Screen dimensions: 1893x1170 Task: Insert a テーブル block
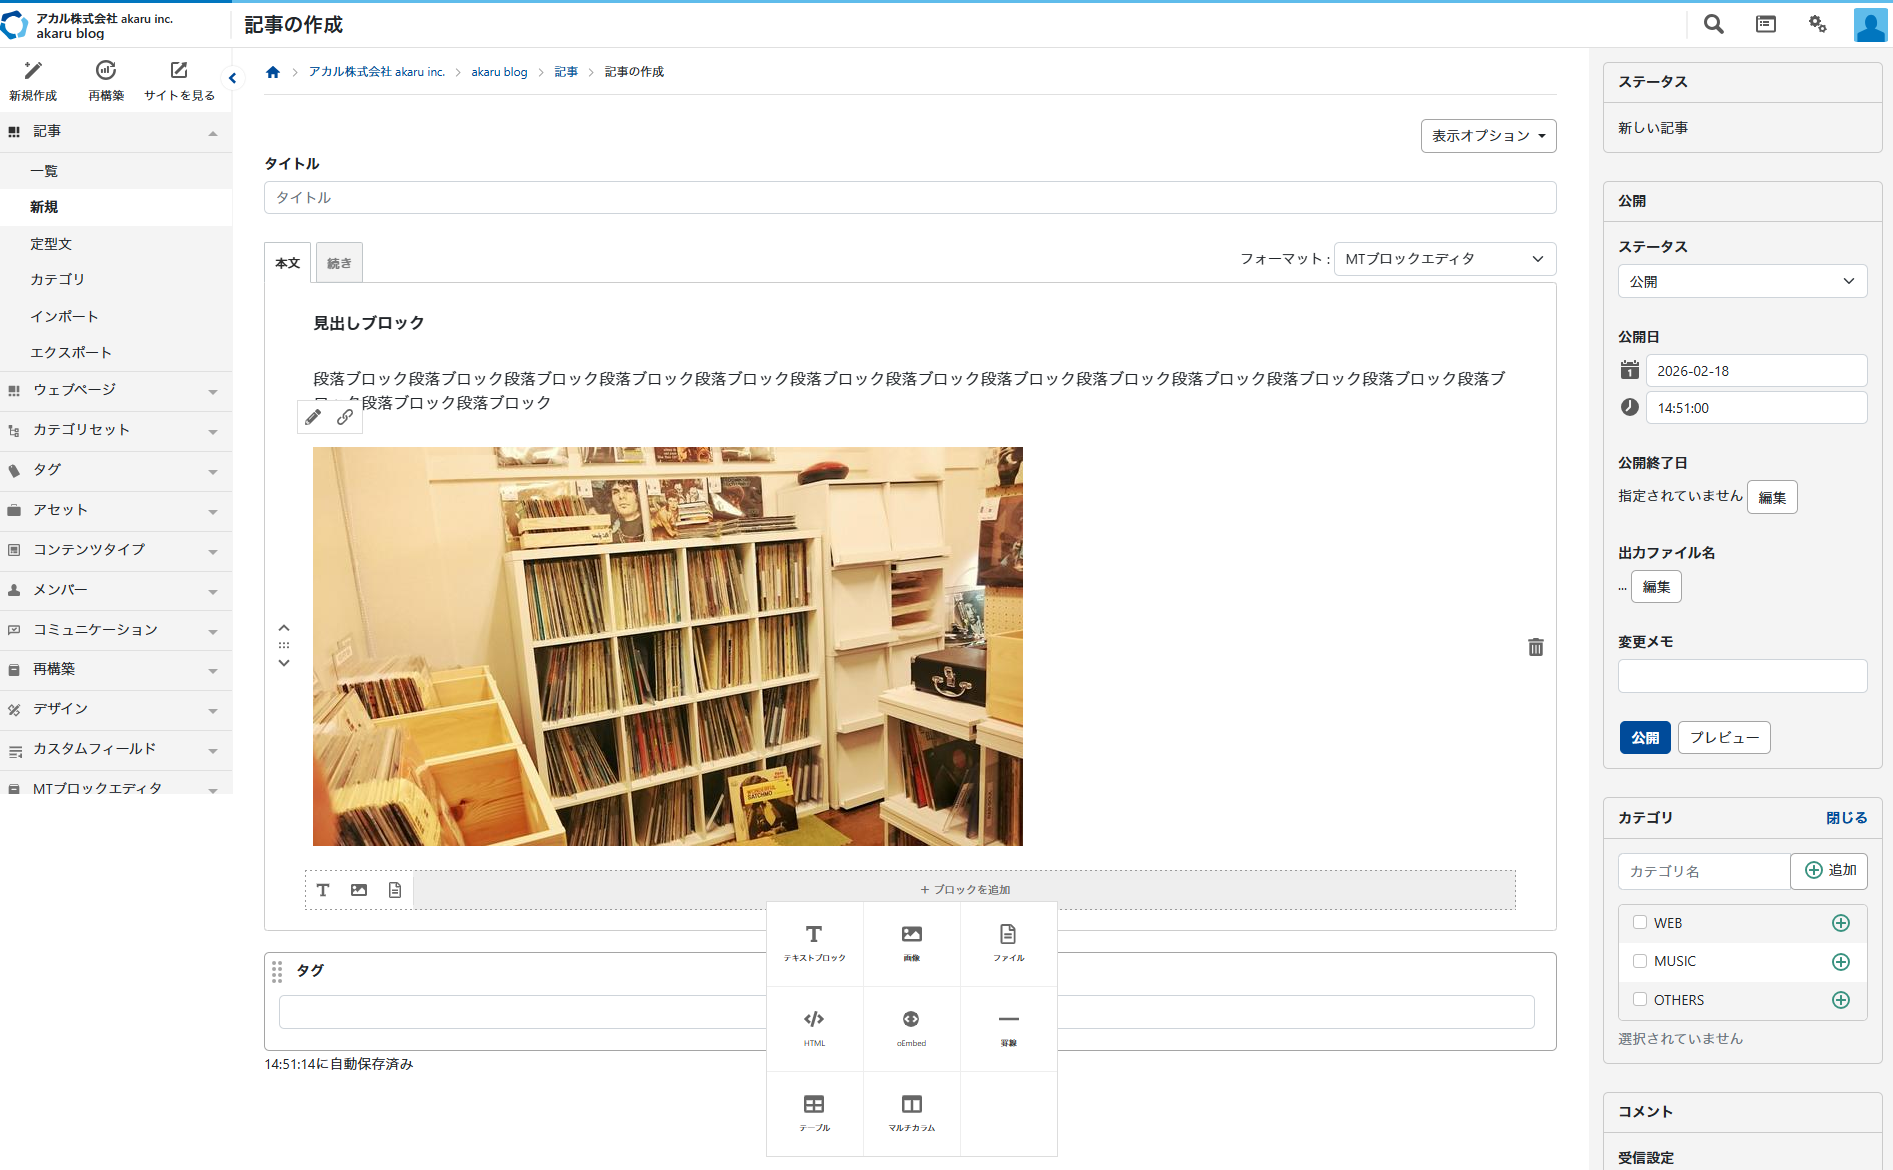(814, 1111)
